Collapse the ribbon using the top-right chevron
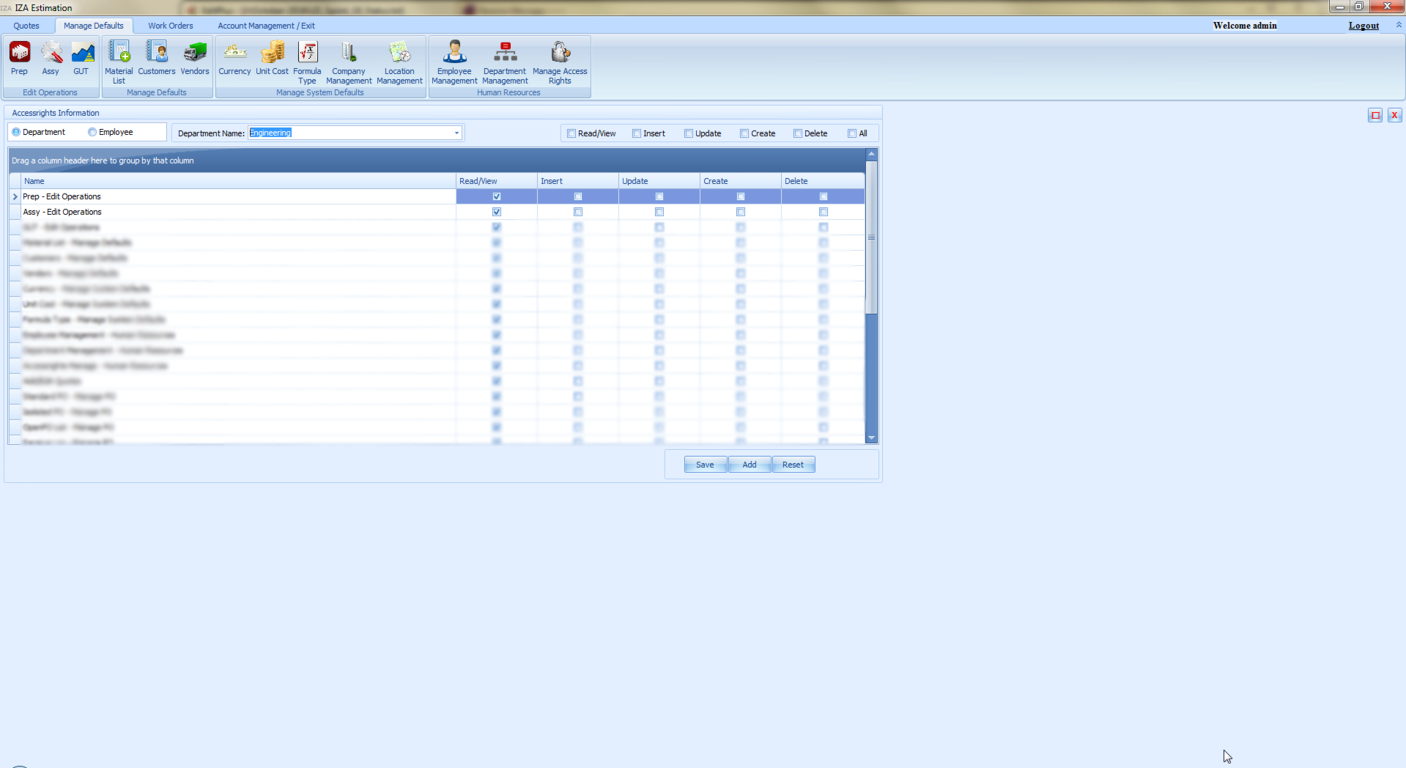 [1398, 25]
